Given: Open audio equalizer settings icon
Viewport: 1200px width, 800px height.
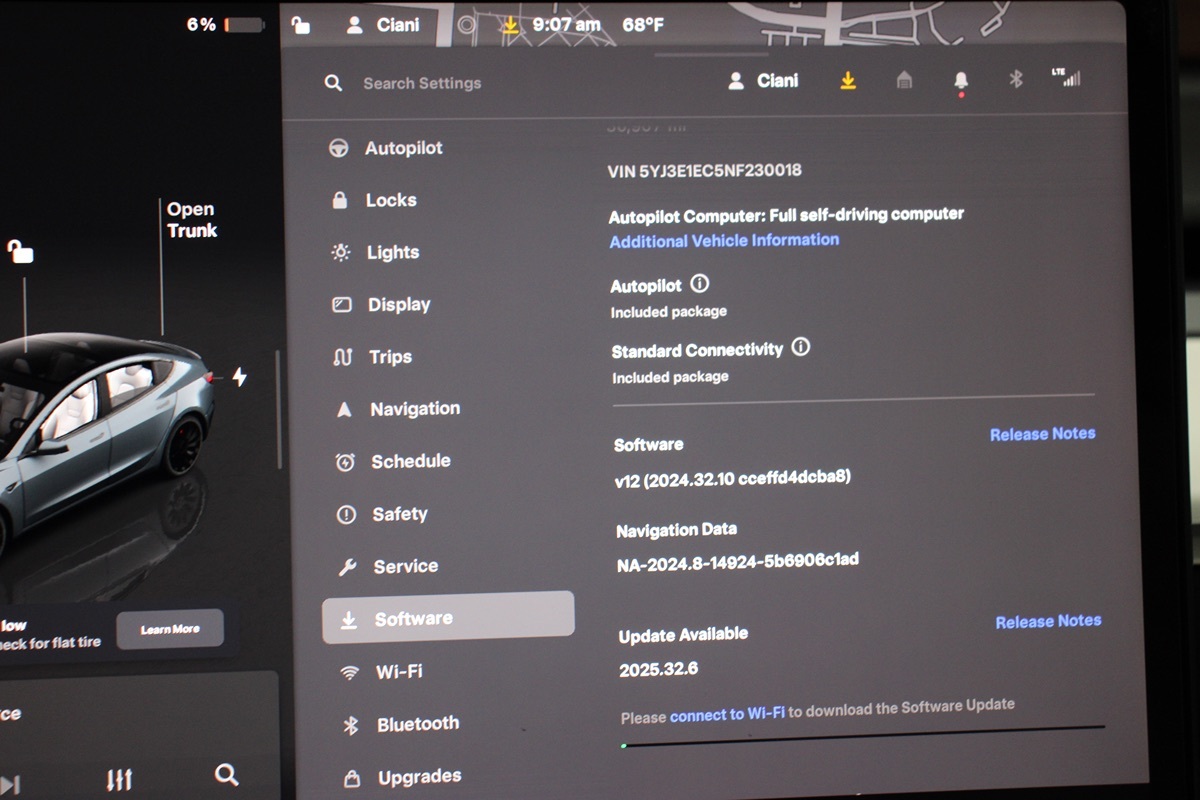Looking at the screenshot, I should click(119, 779).
